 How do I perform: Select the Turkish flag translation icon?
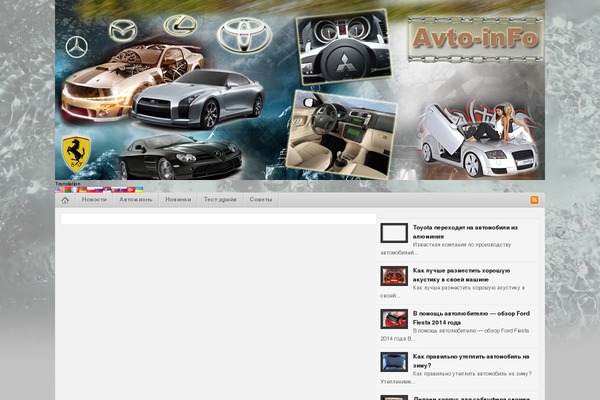click(131, 189)
